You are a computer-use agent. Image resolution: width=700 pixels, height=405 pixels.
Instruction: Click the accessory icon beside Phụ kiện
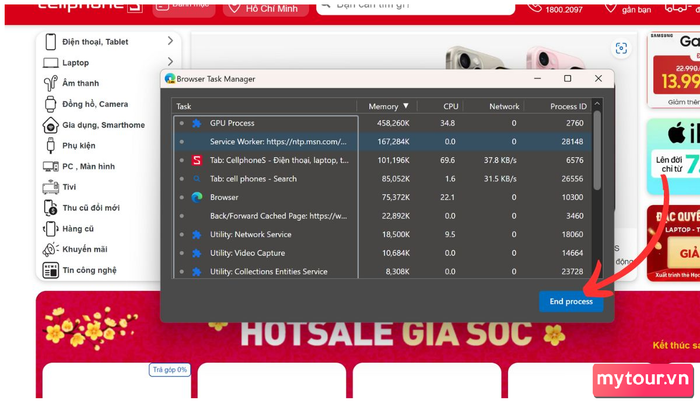50,146
